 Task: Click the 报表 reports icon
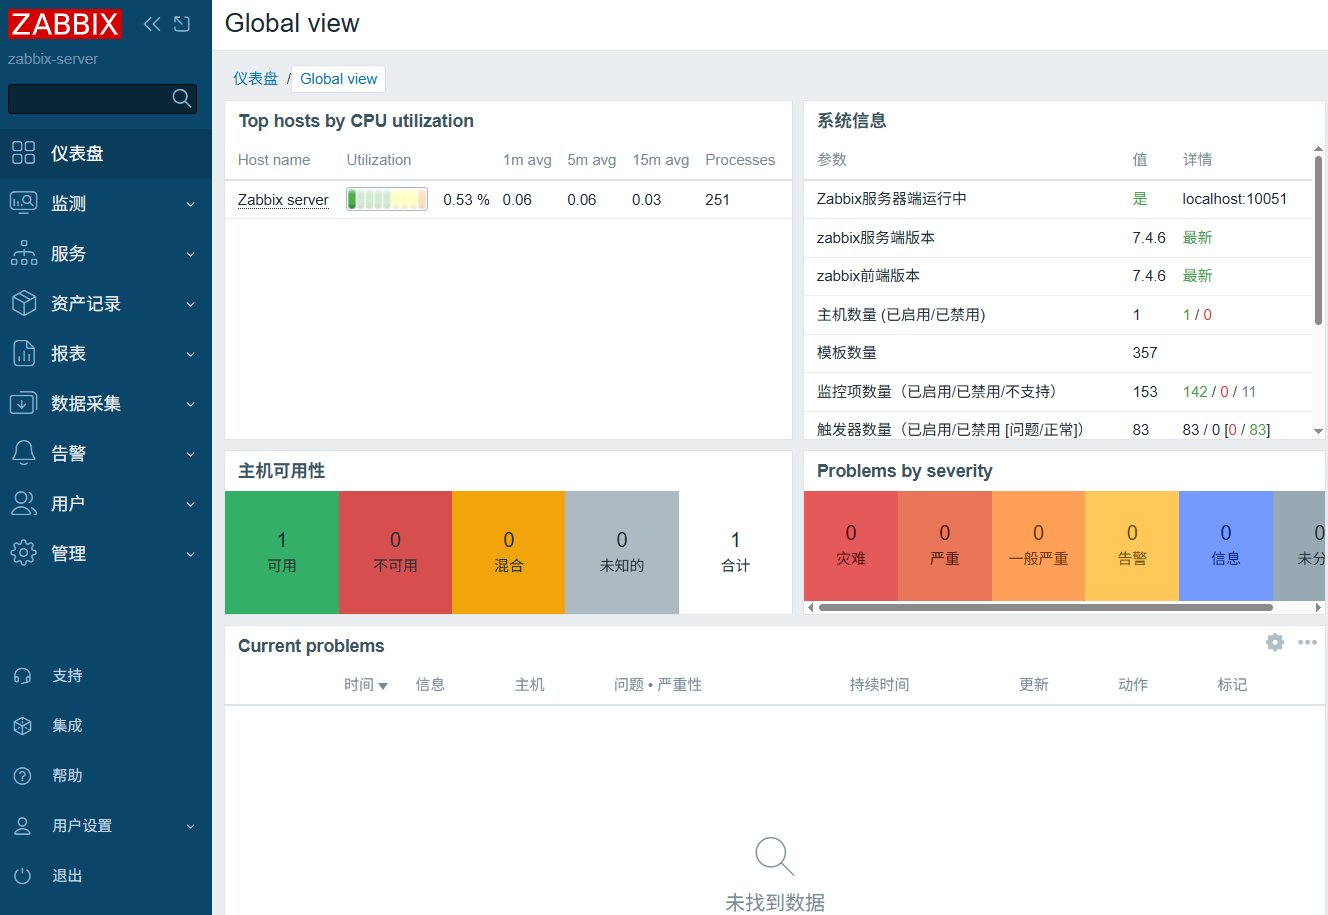23,353
